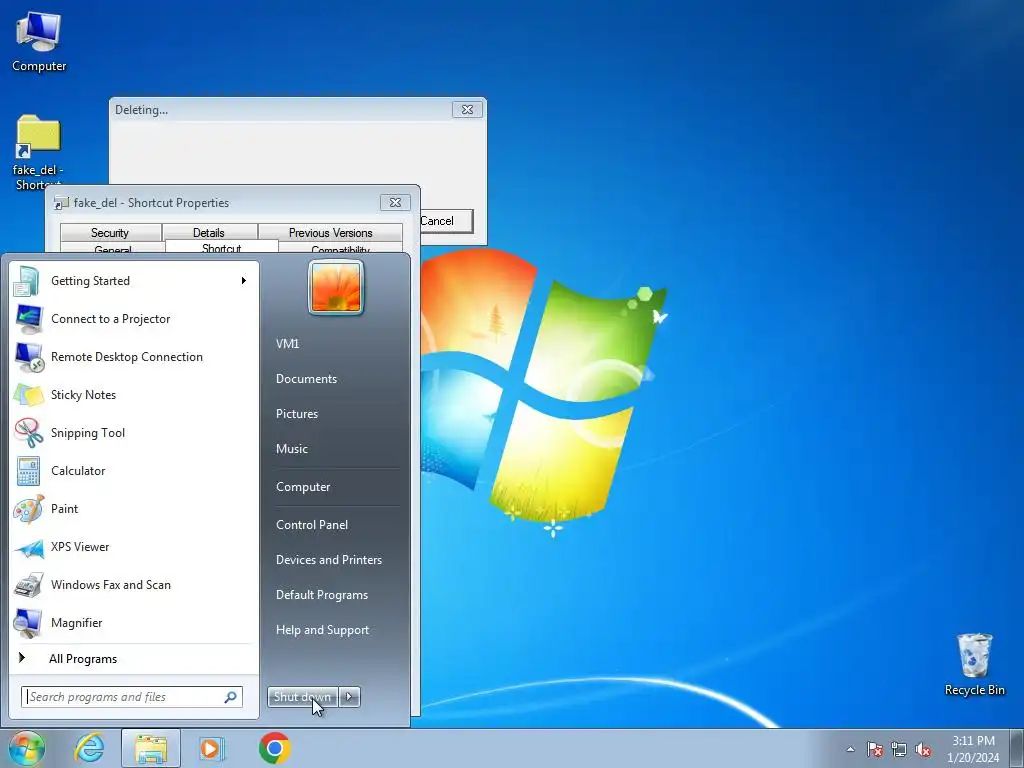
Task: Click the Calculator icon
Action: (x=28, y=471)
